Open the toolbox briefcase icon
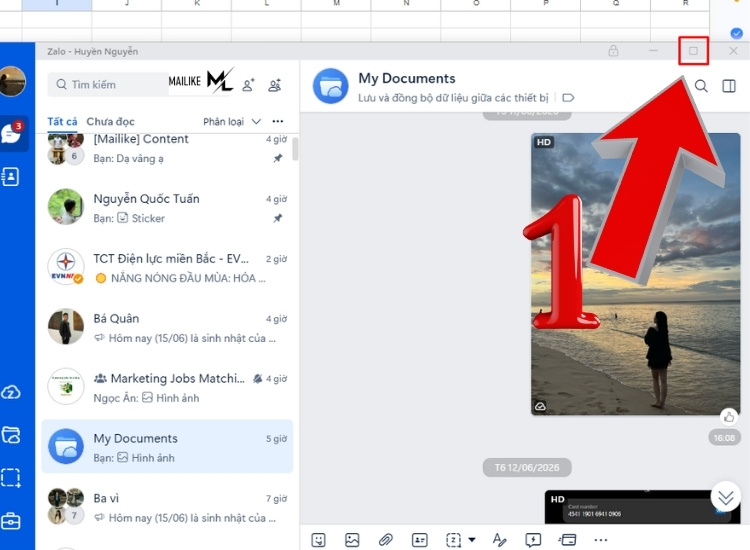The height and width of the screenshot is (550, 750). pos(11,521)
